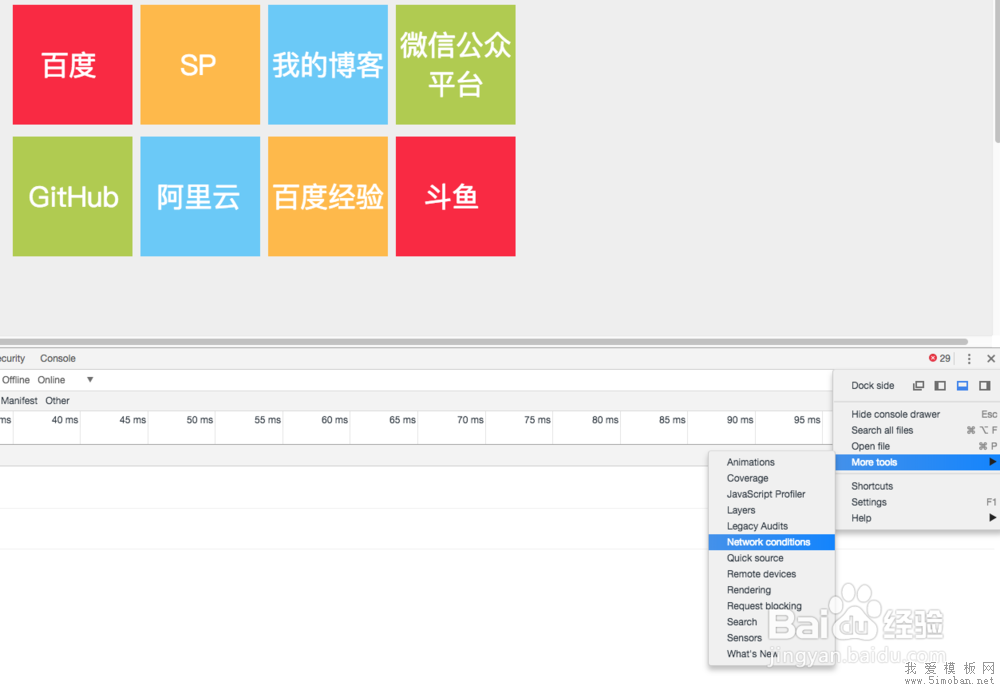Click the 45 ms timeline label

(133, 420)
